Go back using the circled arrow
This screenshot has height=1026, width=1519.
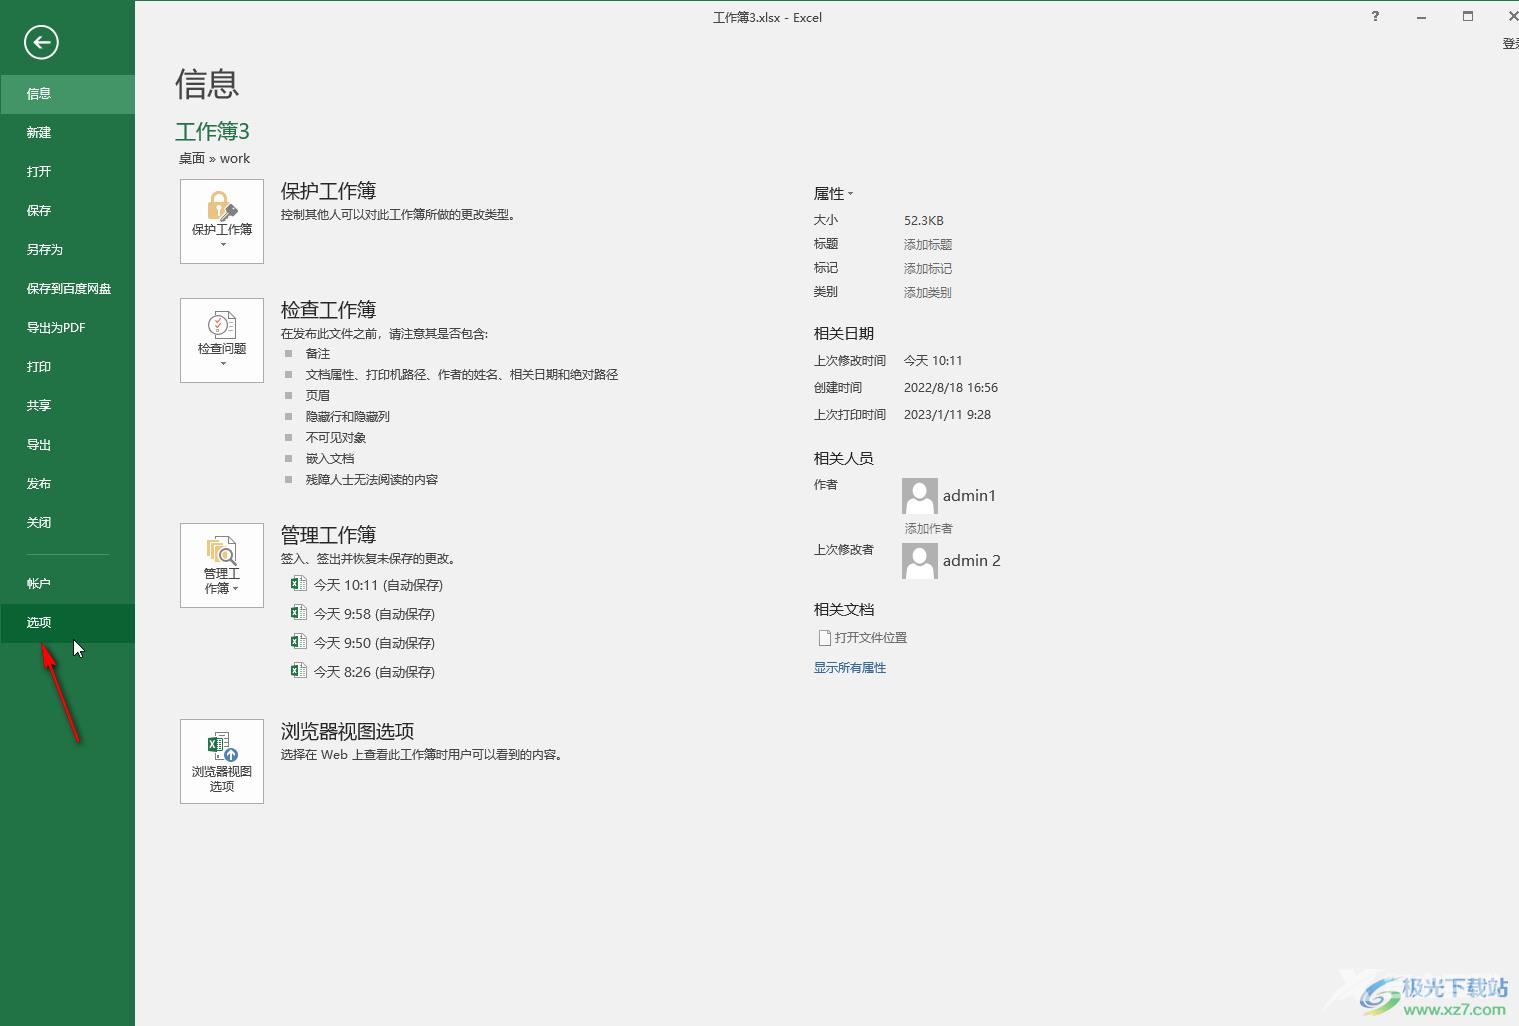[x=41, y=42]
